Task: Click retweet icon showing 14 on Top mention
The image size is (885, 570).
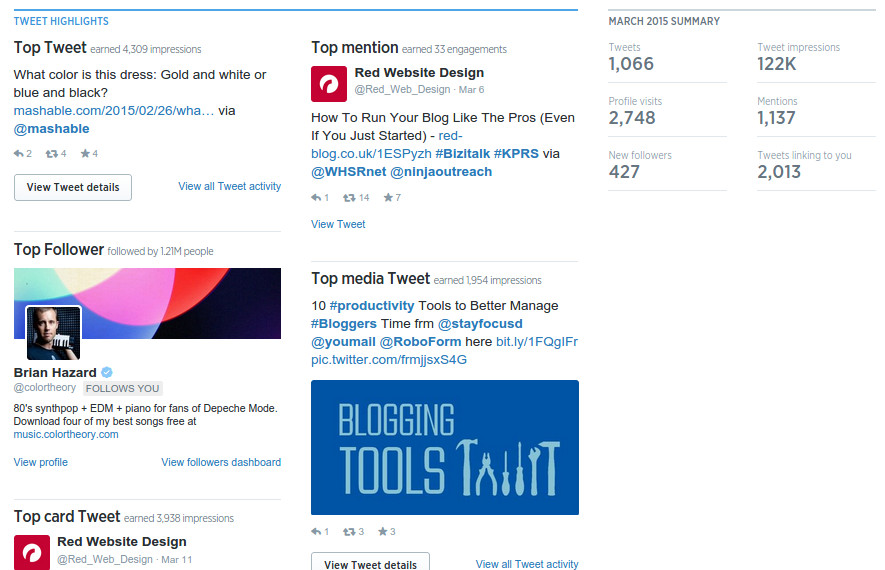Action: (x=349, y=198)
